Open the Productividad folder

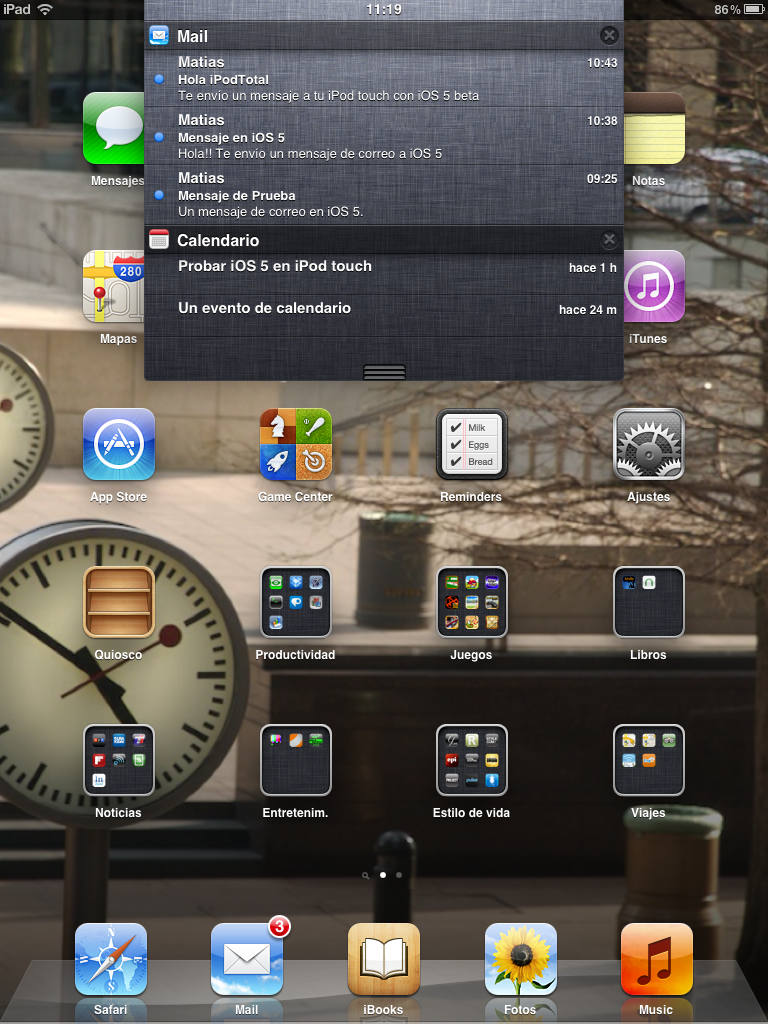click(x=296, y=602)
